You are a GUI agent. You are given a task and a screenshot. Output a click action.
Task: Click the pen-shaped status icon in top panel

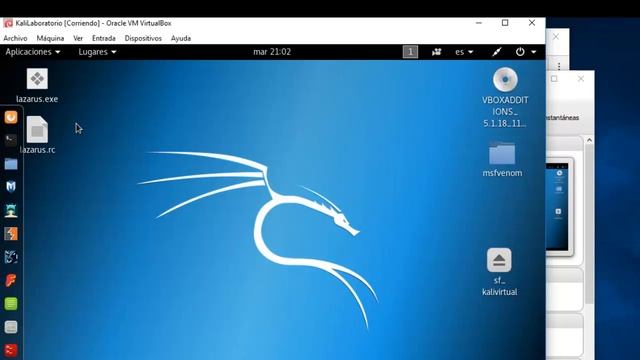(497, 52)
